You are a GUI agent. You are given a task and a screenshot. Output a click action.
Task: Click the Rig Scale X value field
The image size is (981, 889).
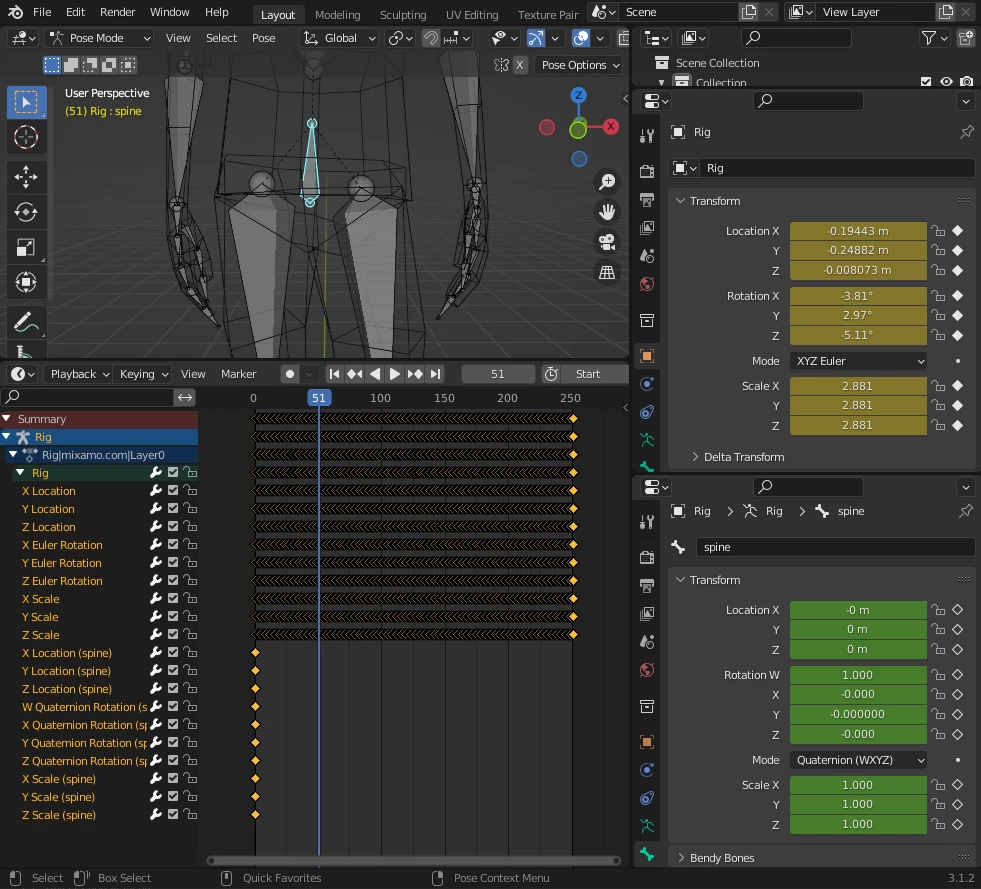pos(858,386)
